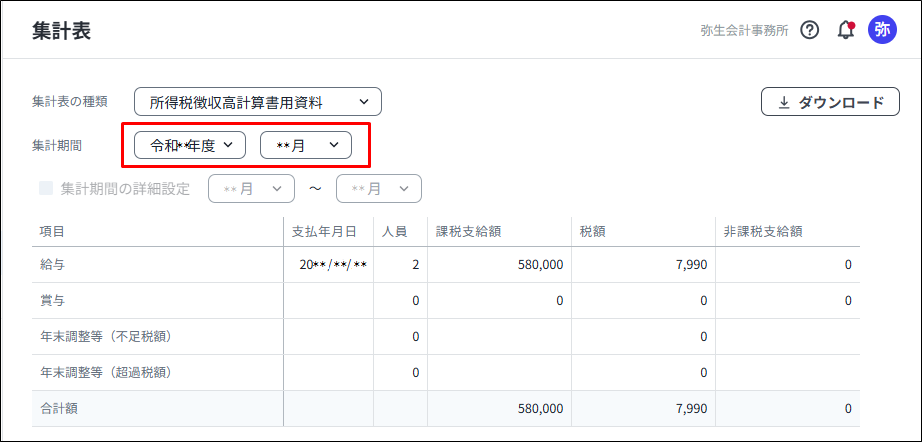Open the end month dropdown after the tilde
The image size is (922, 442).
coord(379,188)
